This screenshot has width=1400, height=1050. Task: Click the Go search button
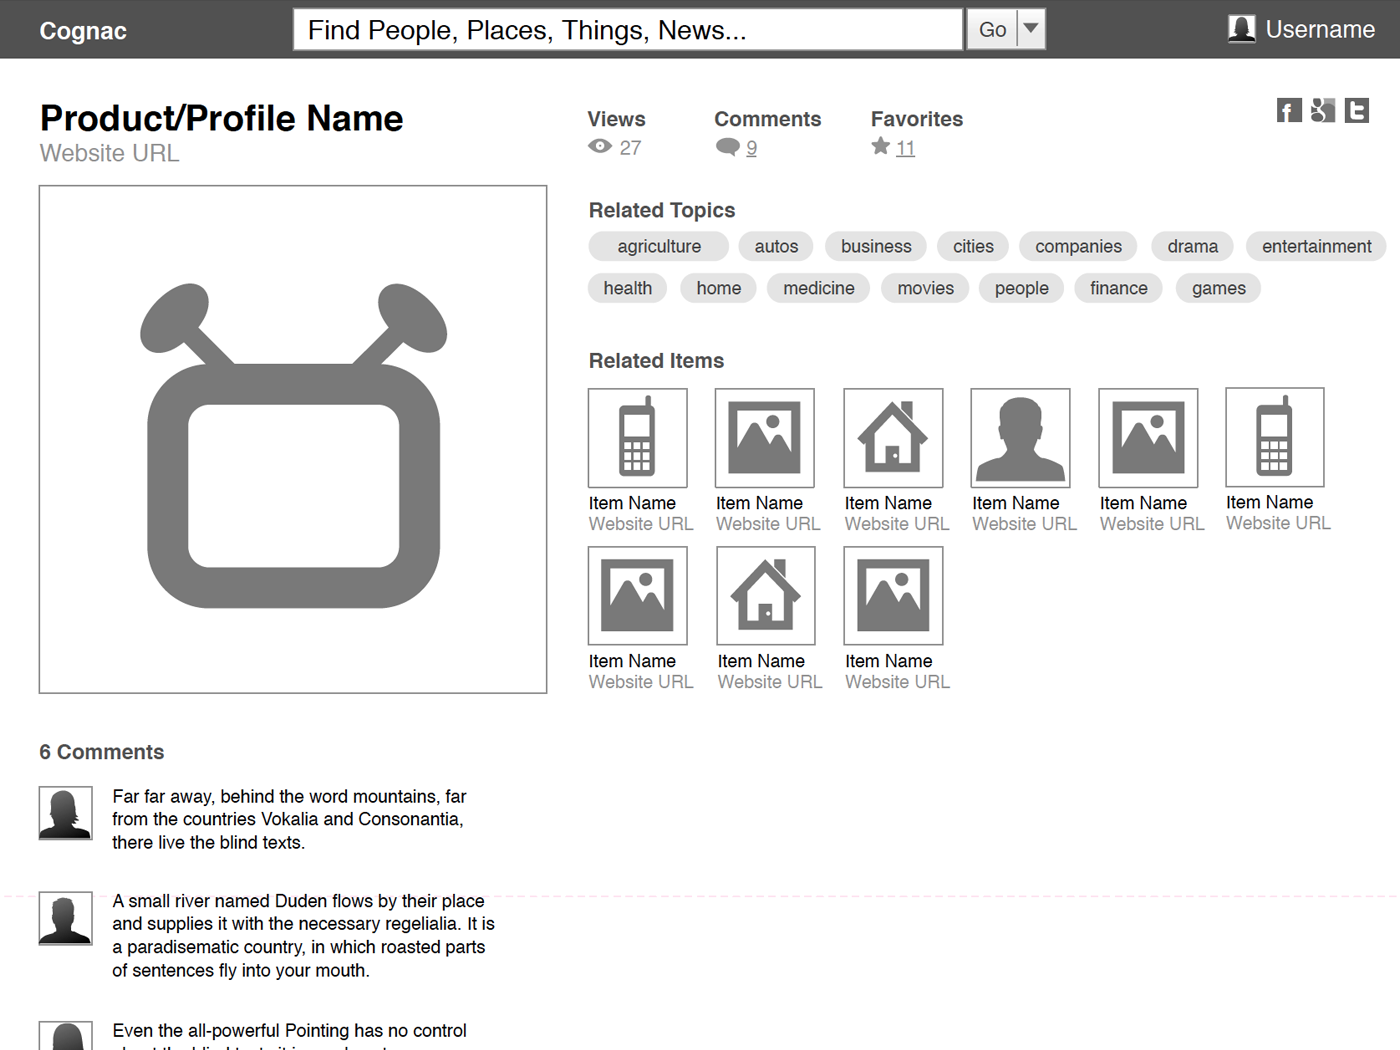click(x=992, y=29)
